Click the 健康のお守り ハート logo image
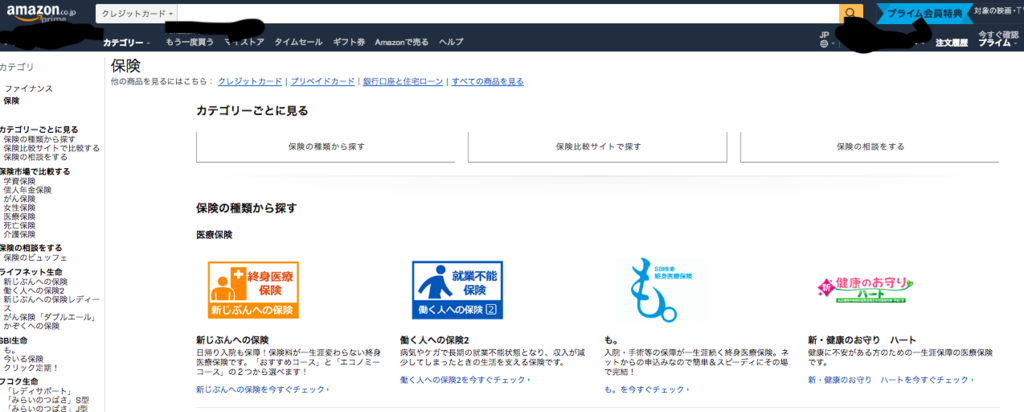 [x=866, y=290]
